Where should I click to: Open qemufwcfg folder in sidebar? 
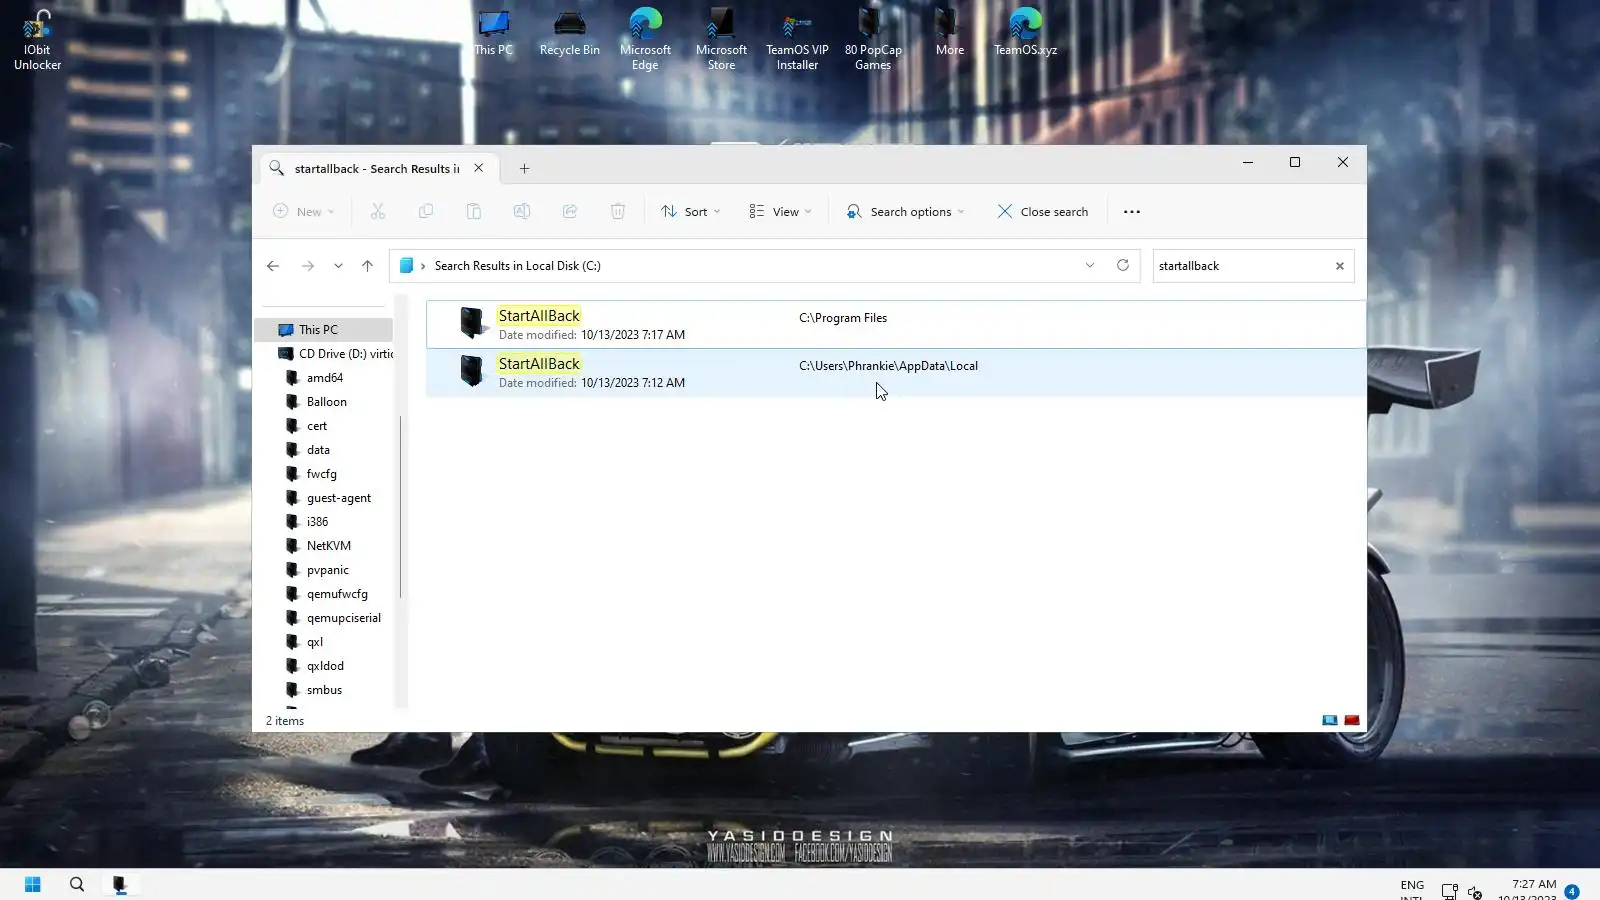coord(337,594)
